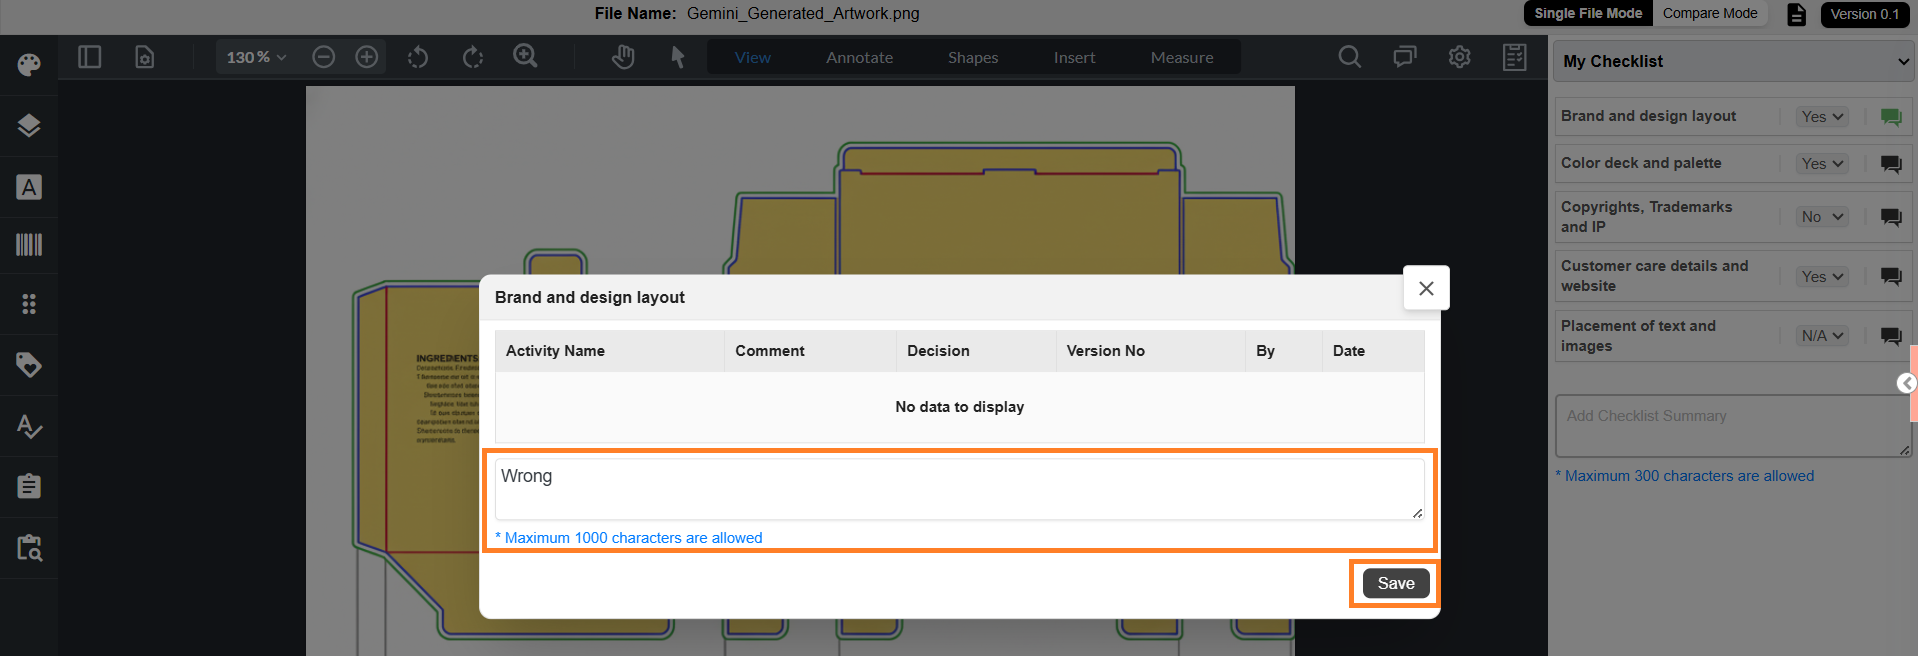This screenshot has width=1918, height=656.
Task: Change Customer care details decision dropdown
Action: (1822, 276)
